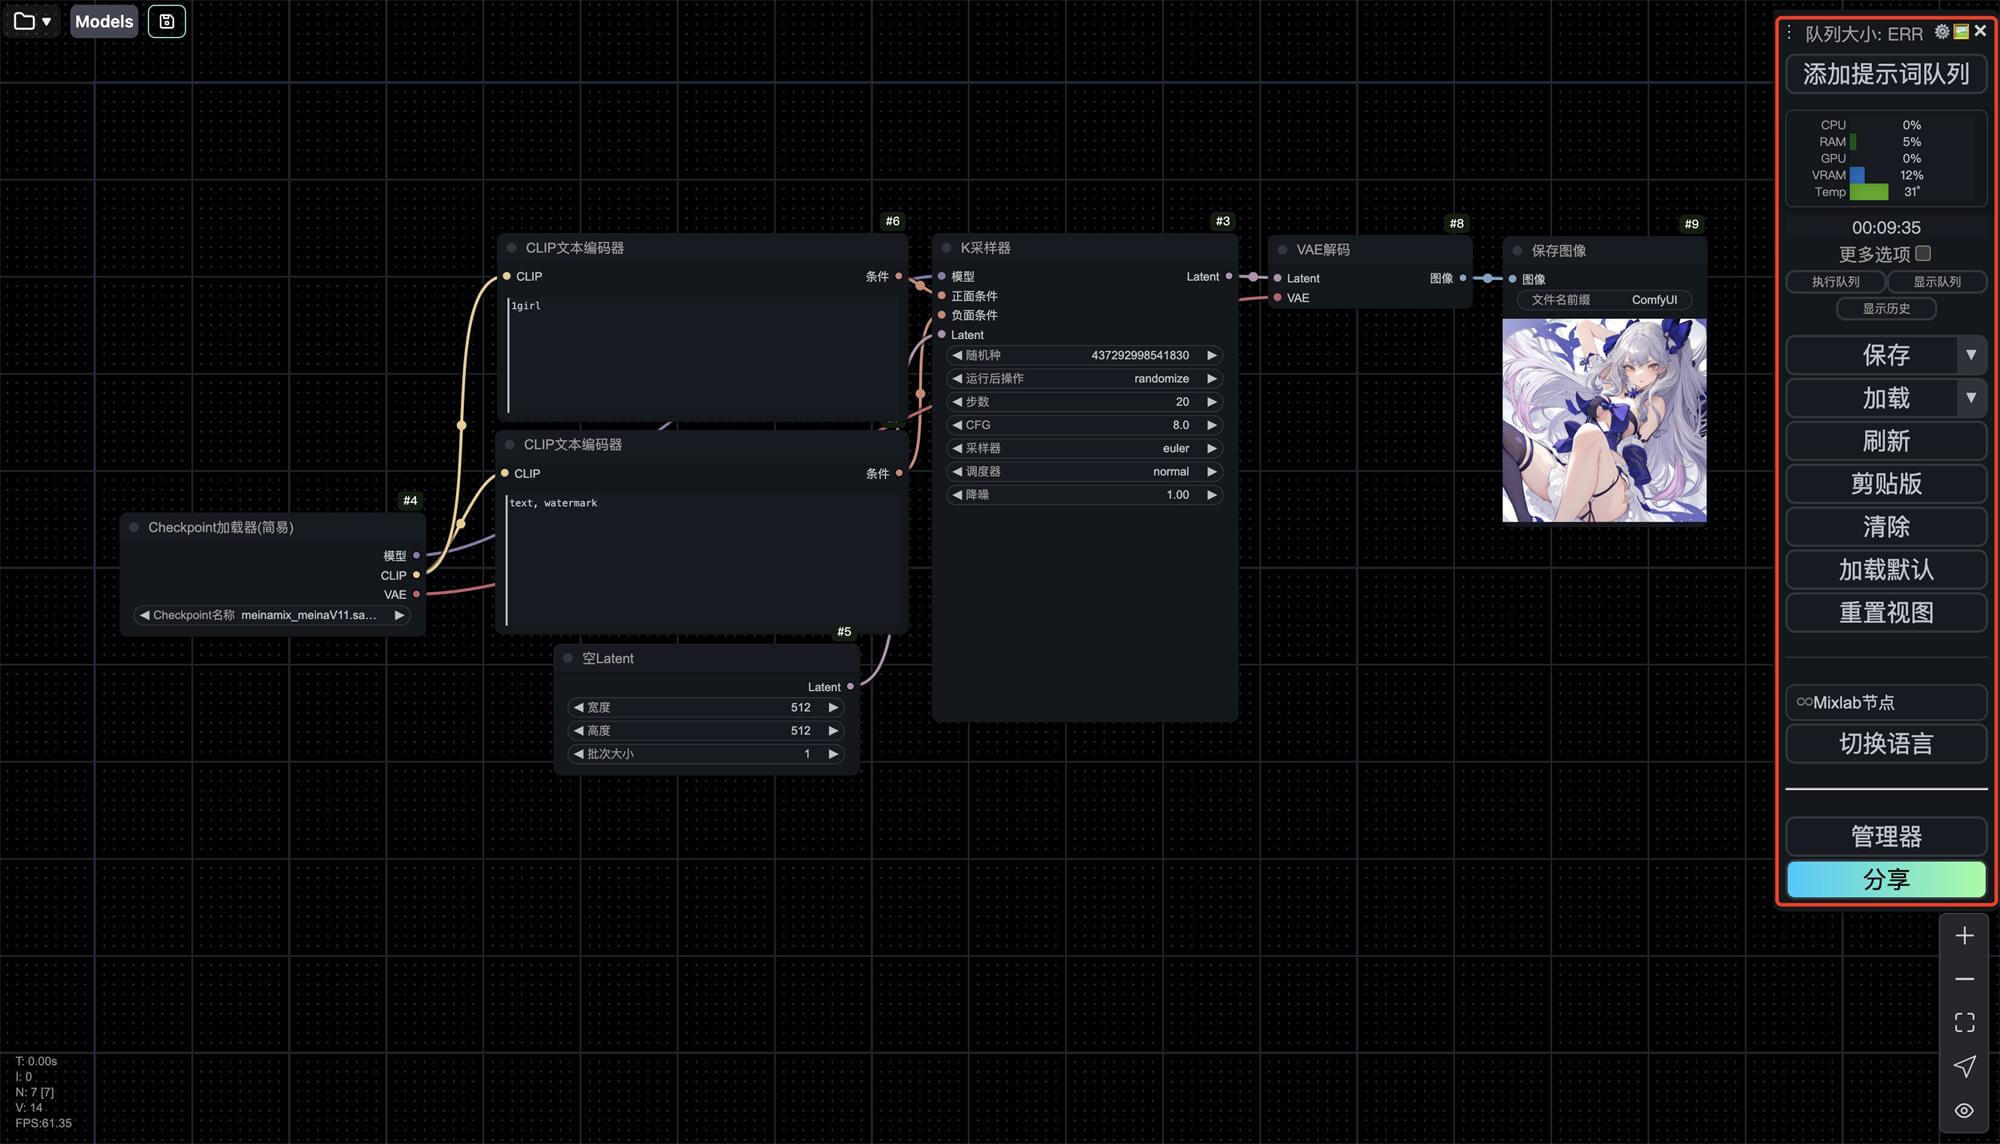Expand the dropdown arrow next to 加载
Screen dimensions: 2000x1144
[x=1970, y=398]
